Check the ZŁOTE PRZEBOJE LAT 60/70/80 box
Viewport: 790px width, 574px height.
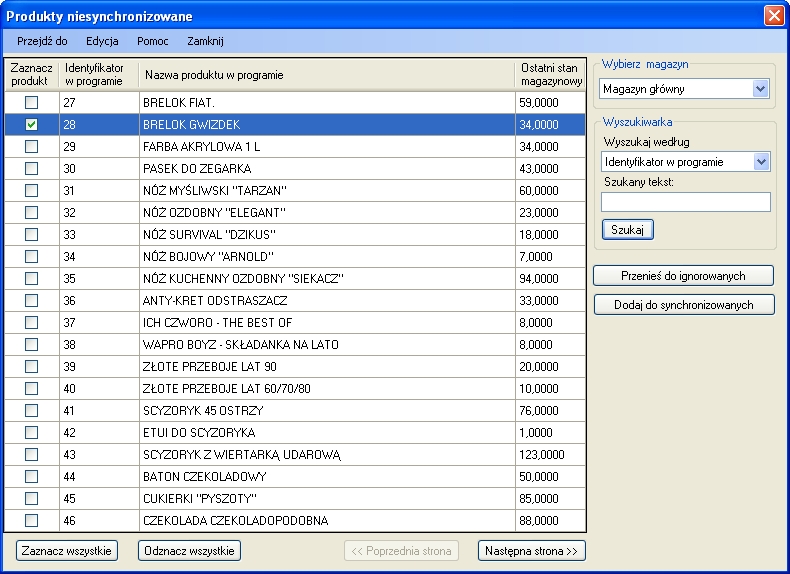pos(31,389)
